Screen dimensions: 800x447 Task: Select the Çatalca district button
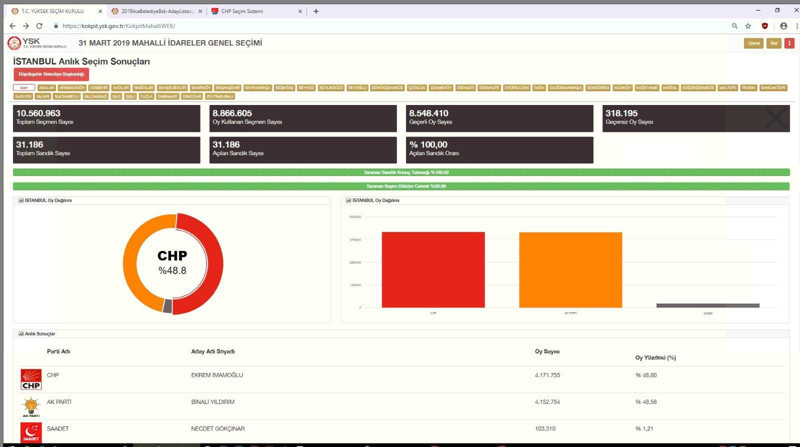pyautogui.click(x=417, y=88)
